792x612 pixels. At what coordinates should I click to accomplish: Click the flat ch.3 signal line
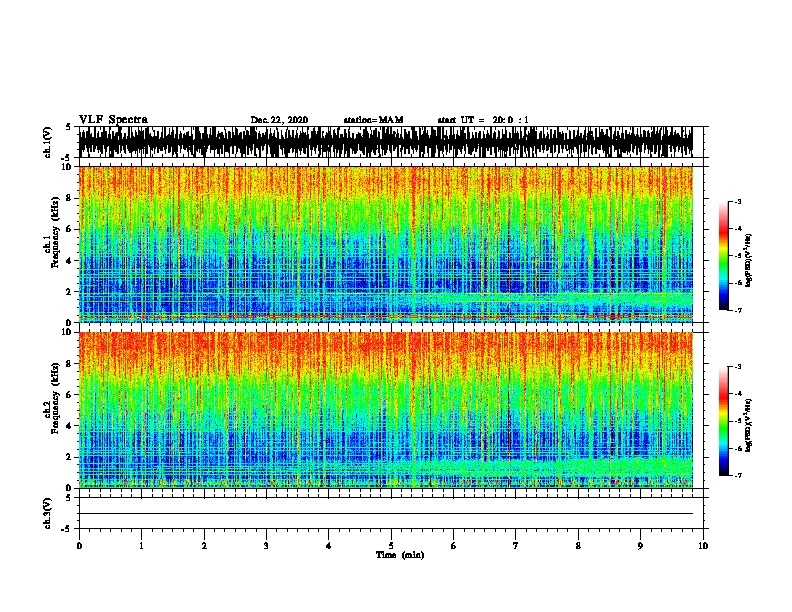coord(386,514)
